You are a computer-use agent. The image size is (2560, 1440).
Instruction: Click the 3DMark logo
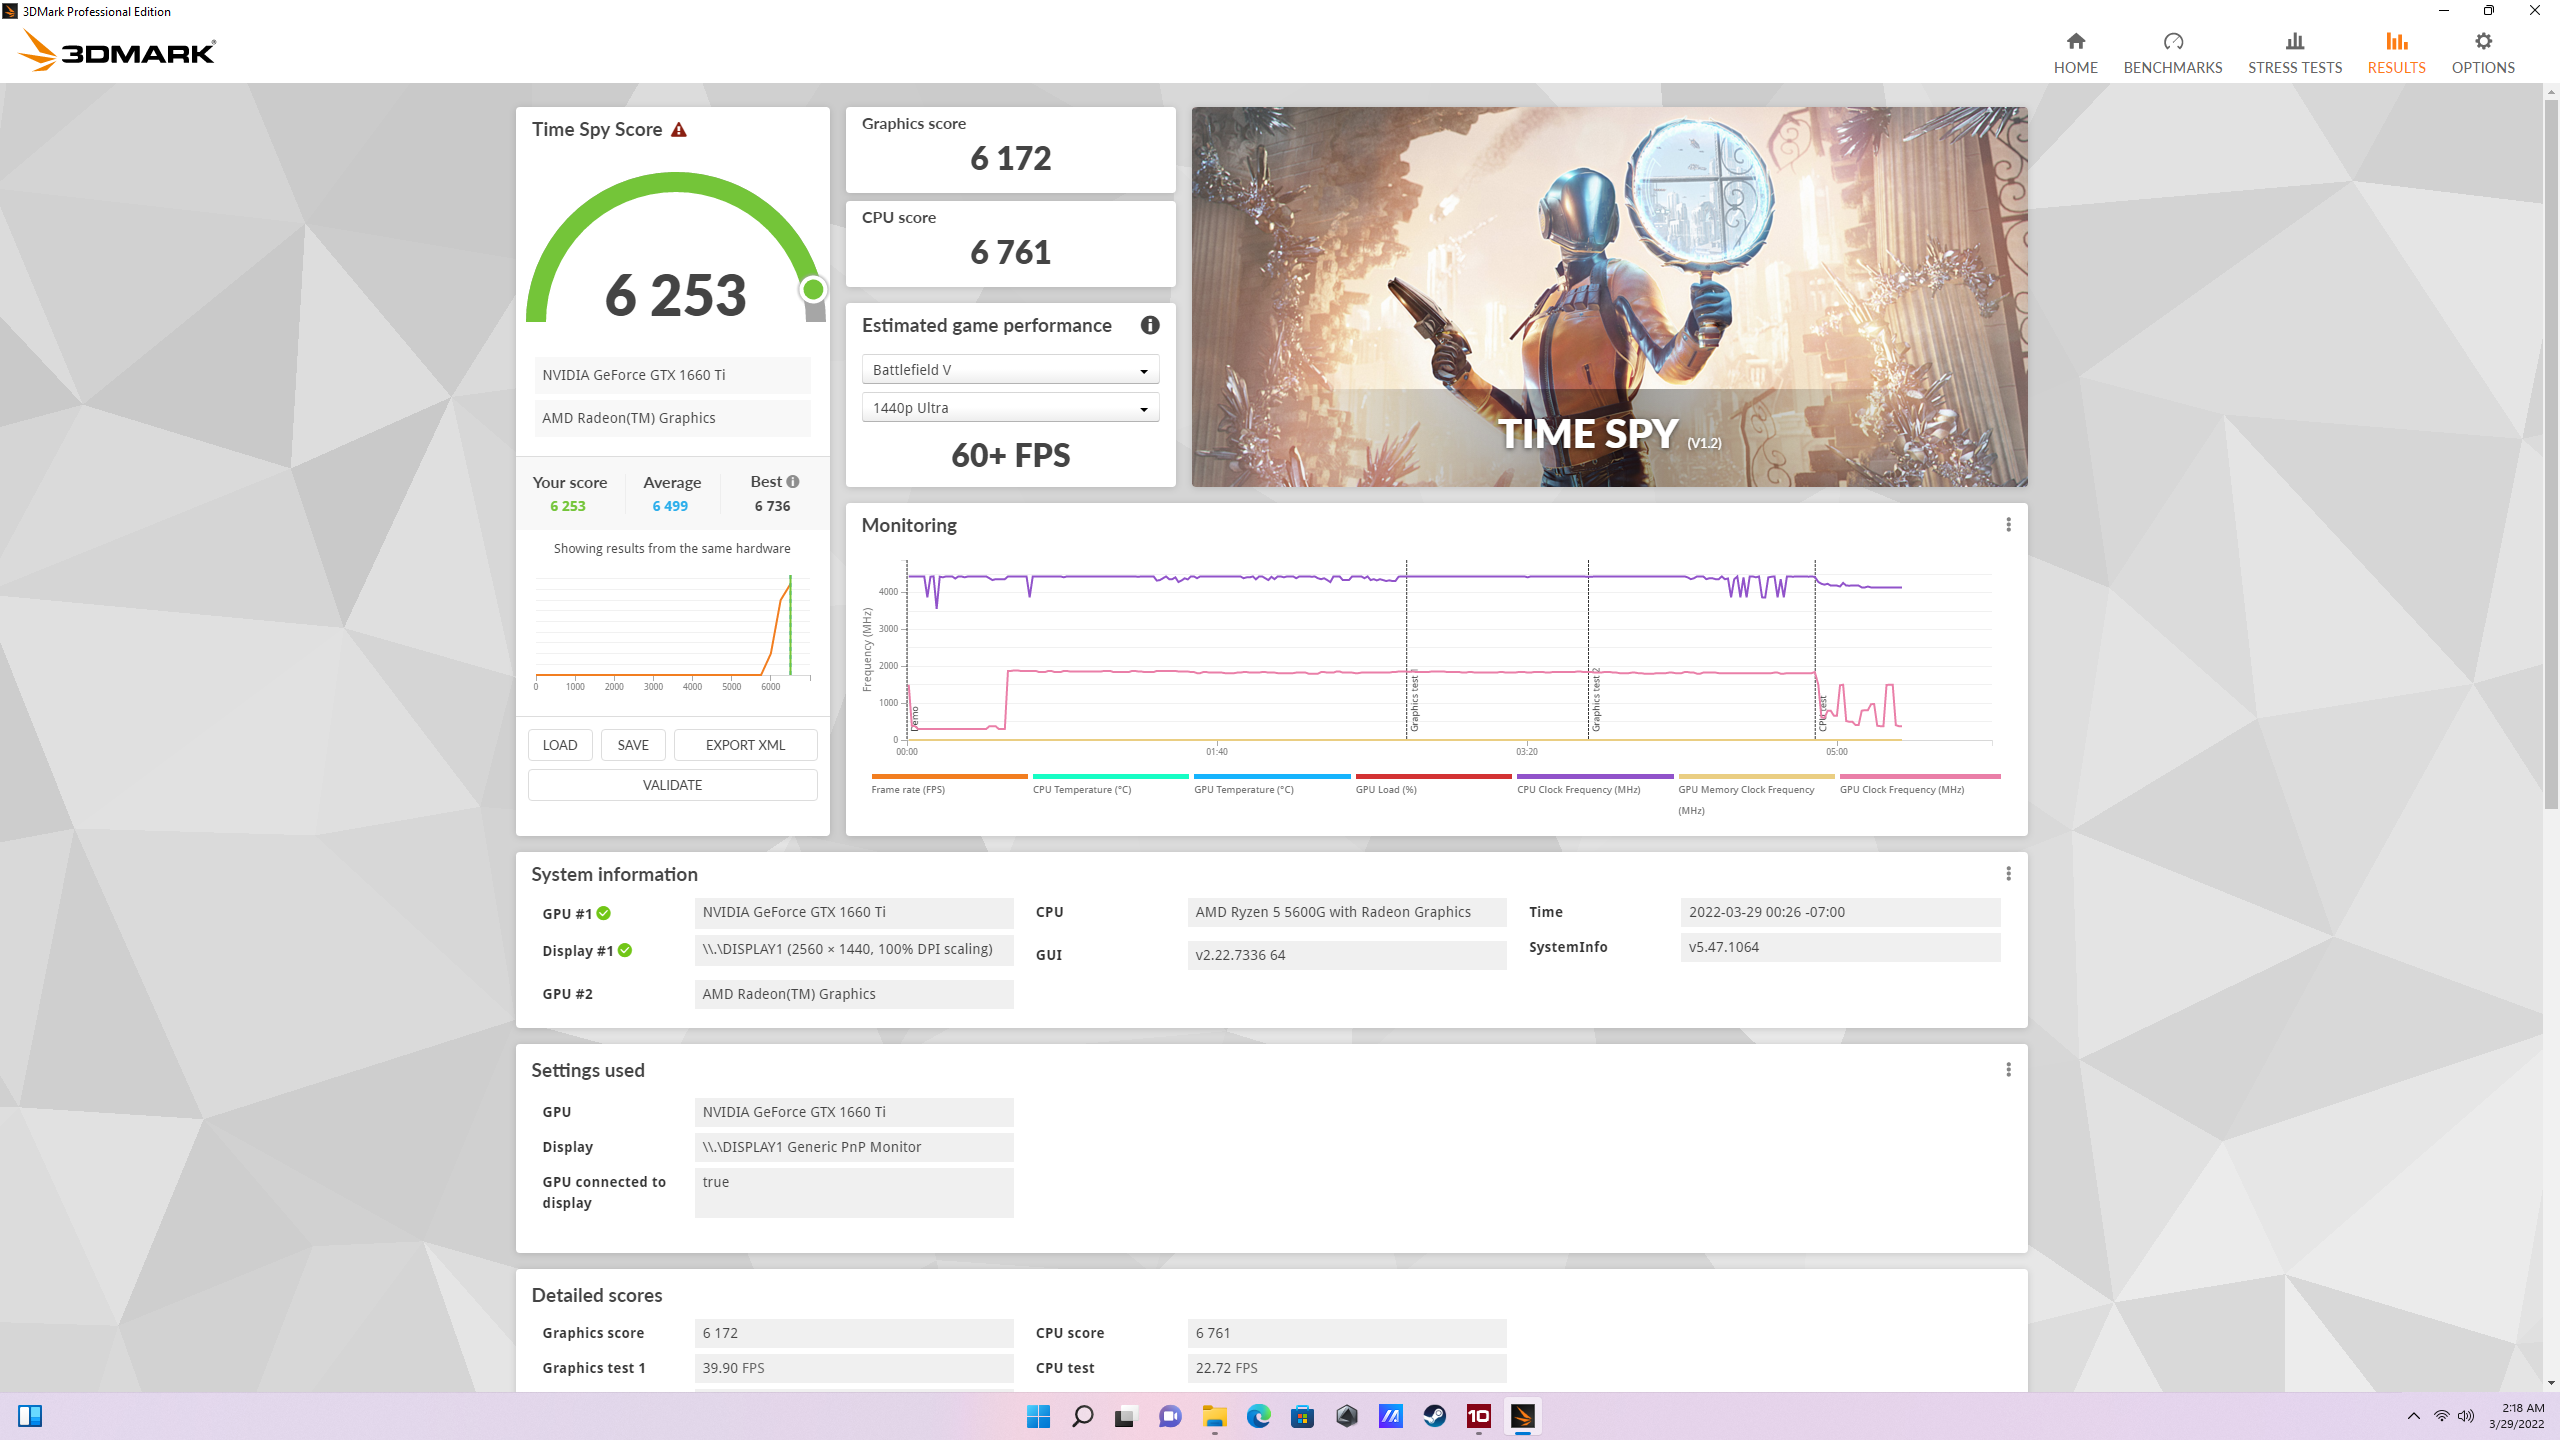tap(118, 50)
